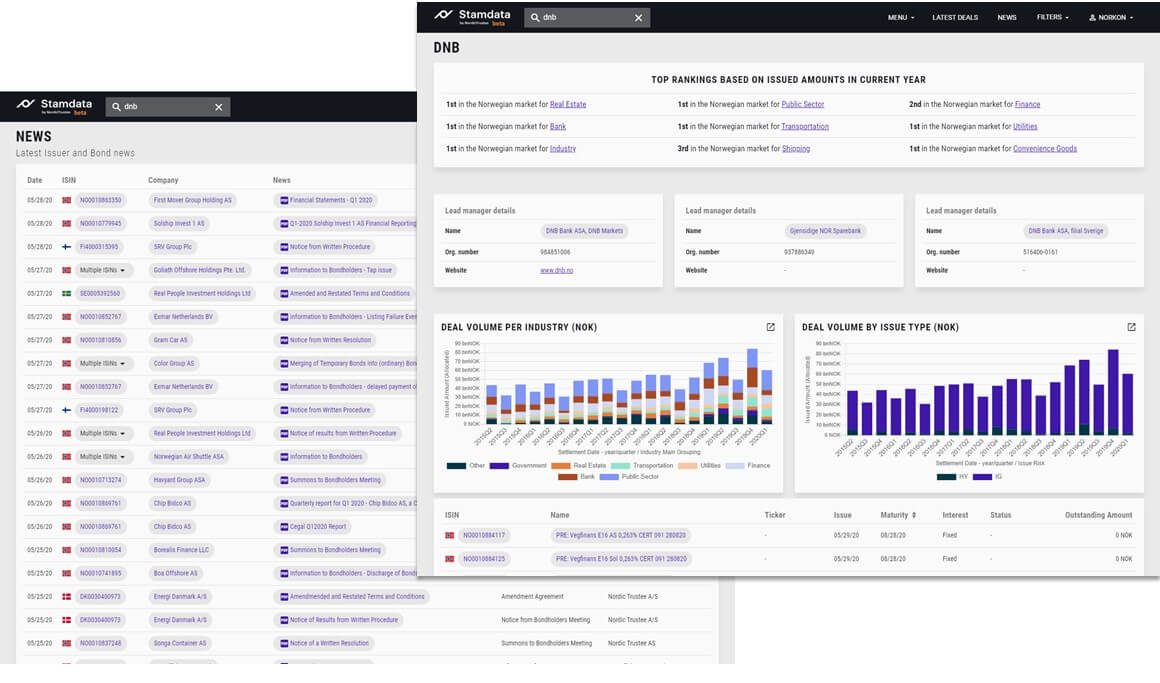Open First Mover Group Holding AS company chip
The width and height of the screenshot is (1160, 683).
pyautogui.click(x=192, y=201)
